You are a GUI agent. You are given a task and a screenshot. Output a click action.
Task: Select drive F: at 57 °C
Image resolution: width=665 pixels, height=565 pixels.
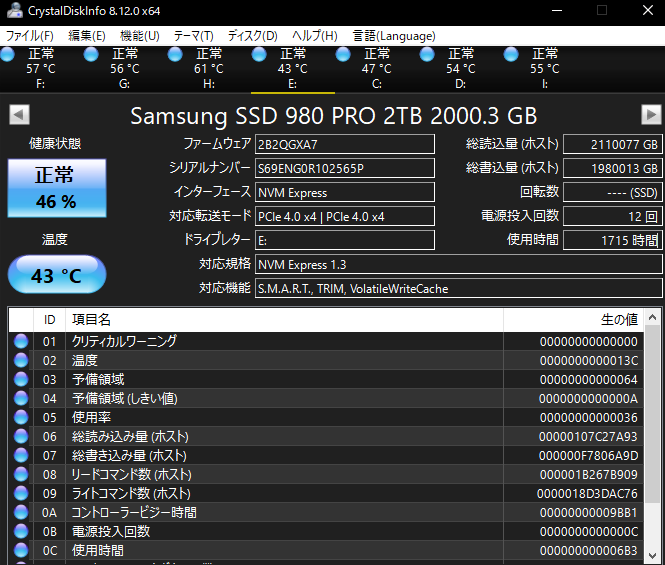click(x=41, y=69)
